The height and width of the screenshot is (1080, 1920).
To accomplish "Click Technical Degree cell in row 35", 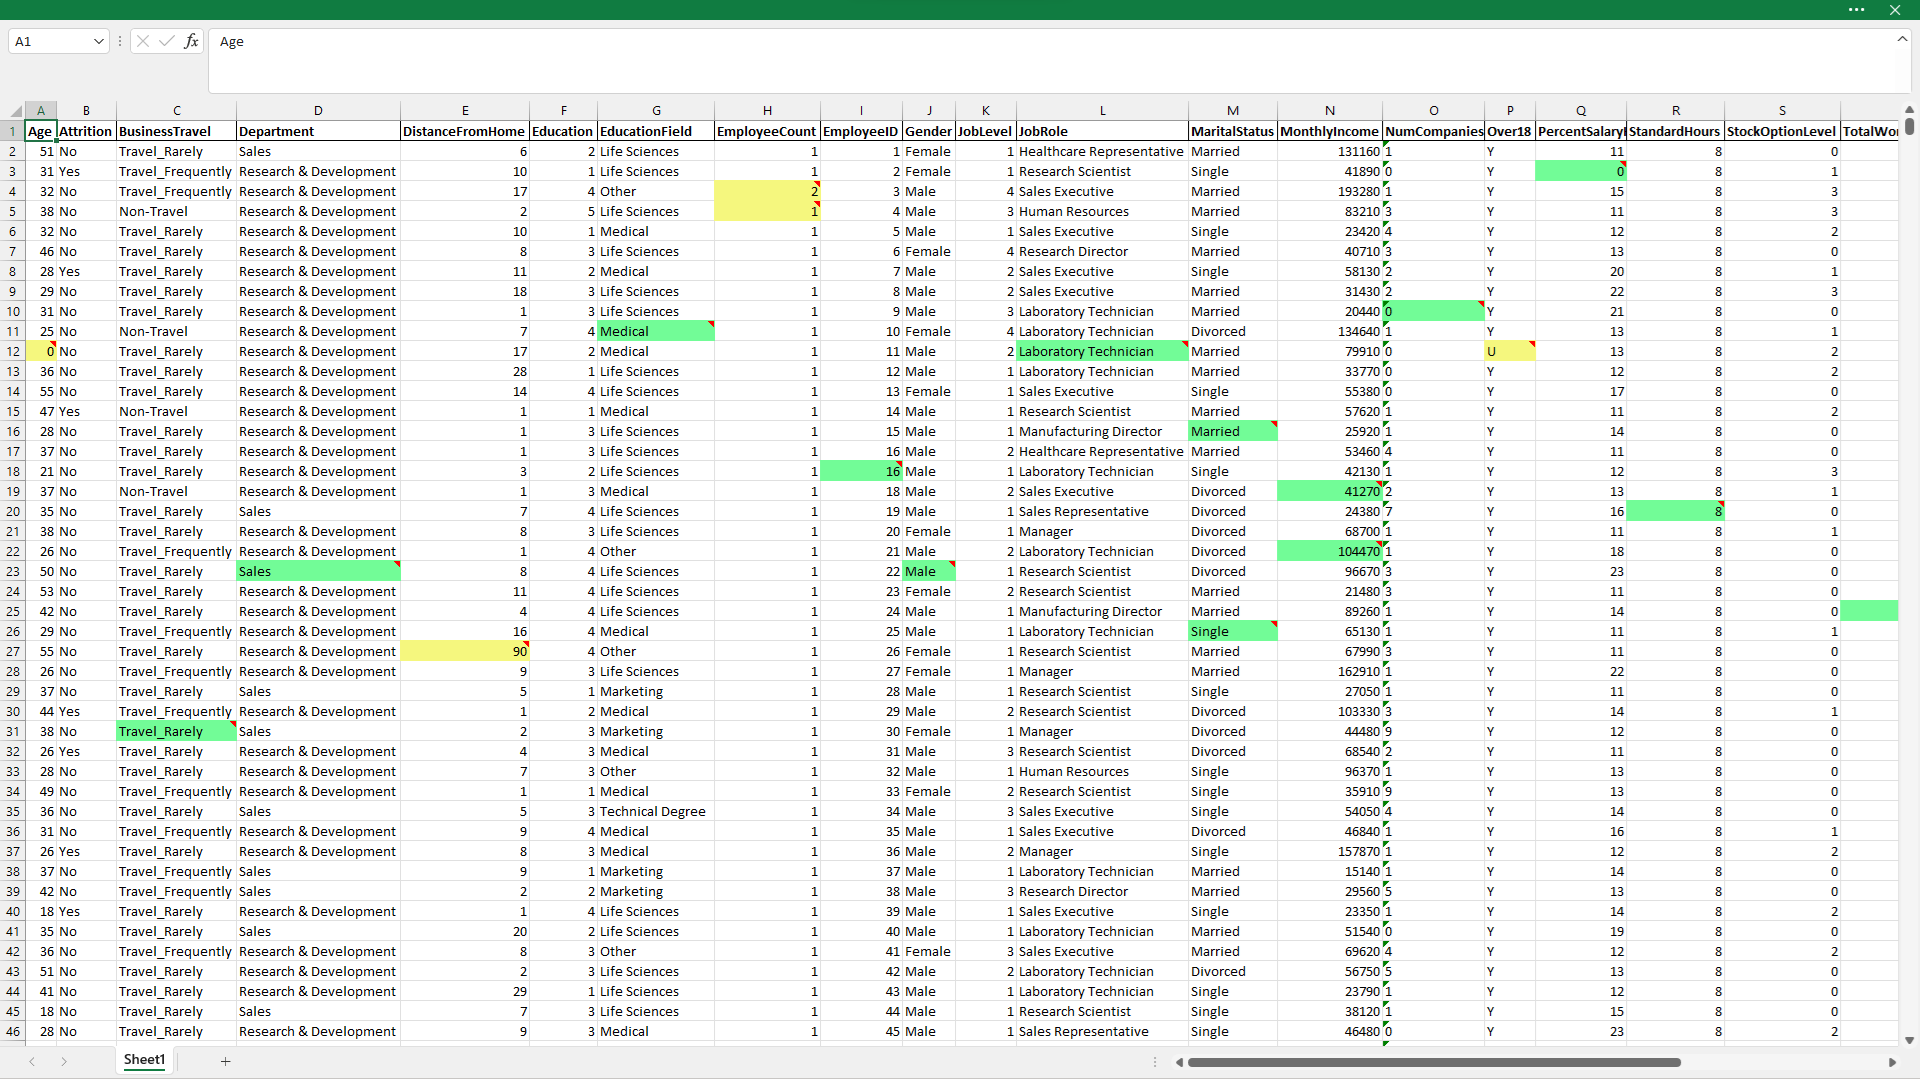I will point(656,811).
